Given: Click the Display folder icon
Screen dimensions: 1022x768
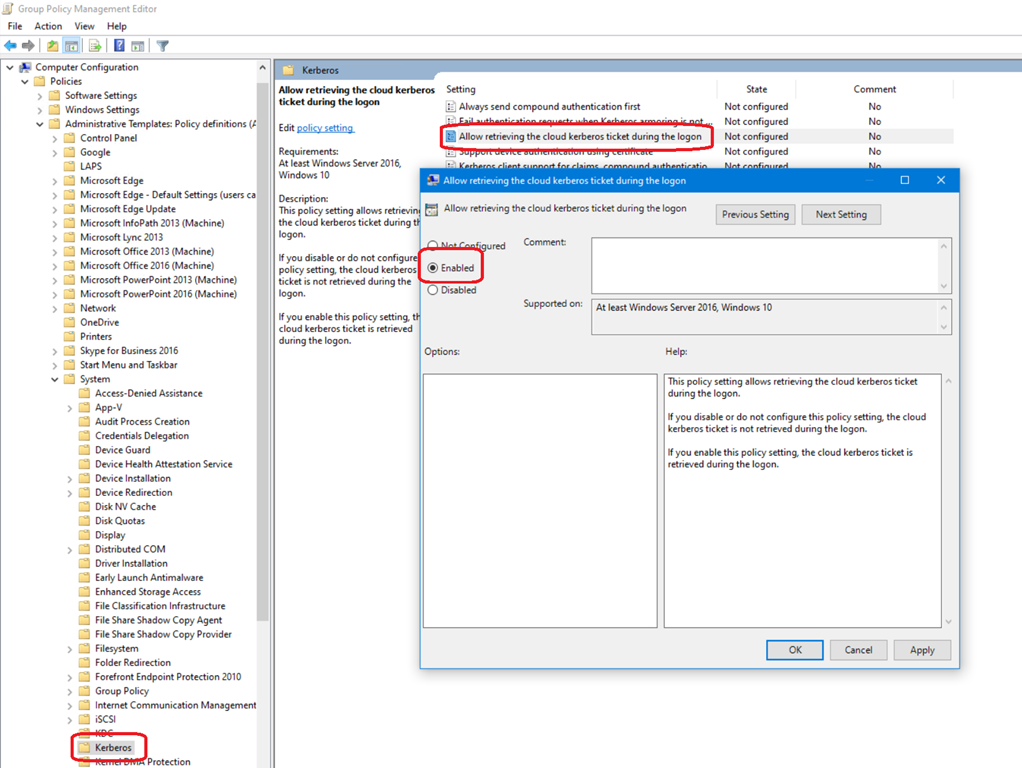Looking at the screenshot, I should [x=85, y=535].
